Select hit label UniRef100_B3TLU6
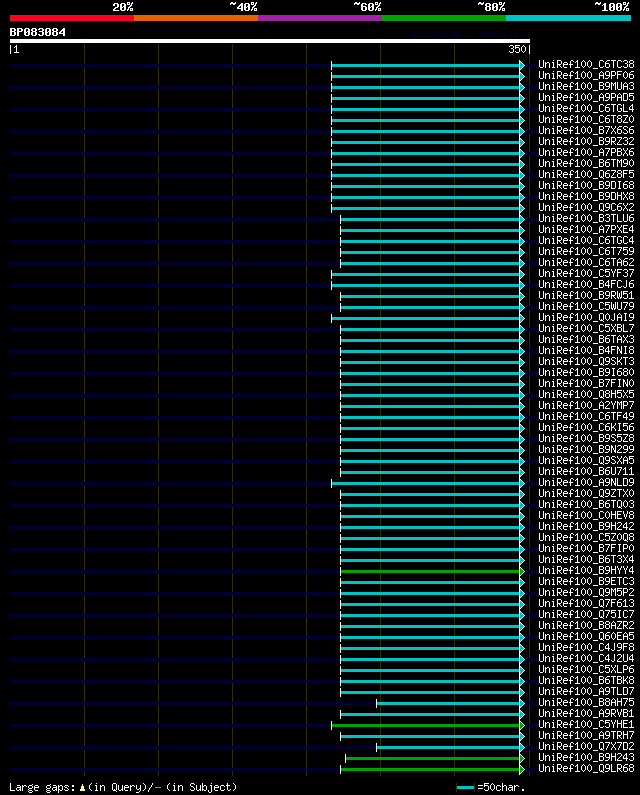Viewport: 640px width, 795px height. (586, 218)
